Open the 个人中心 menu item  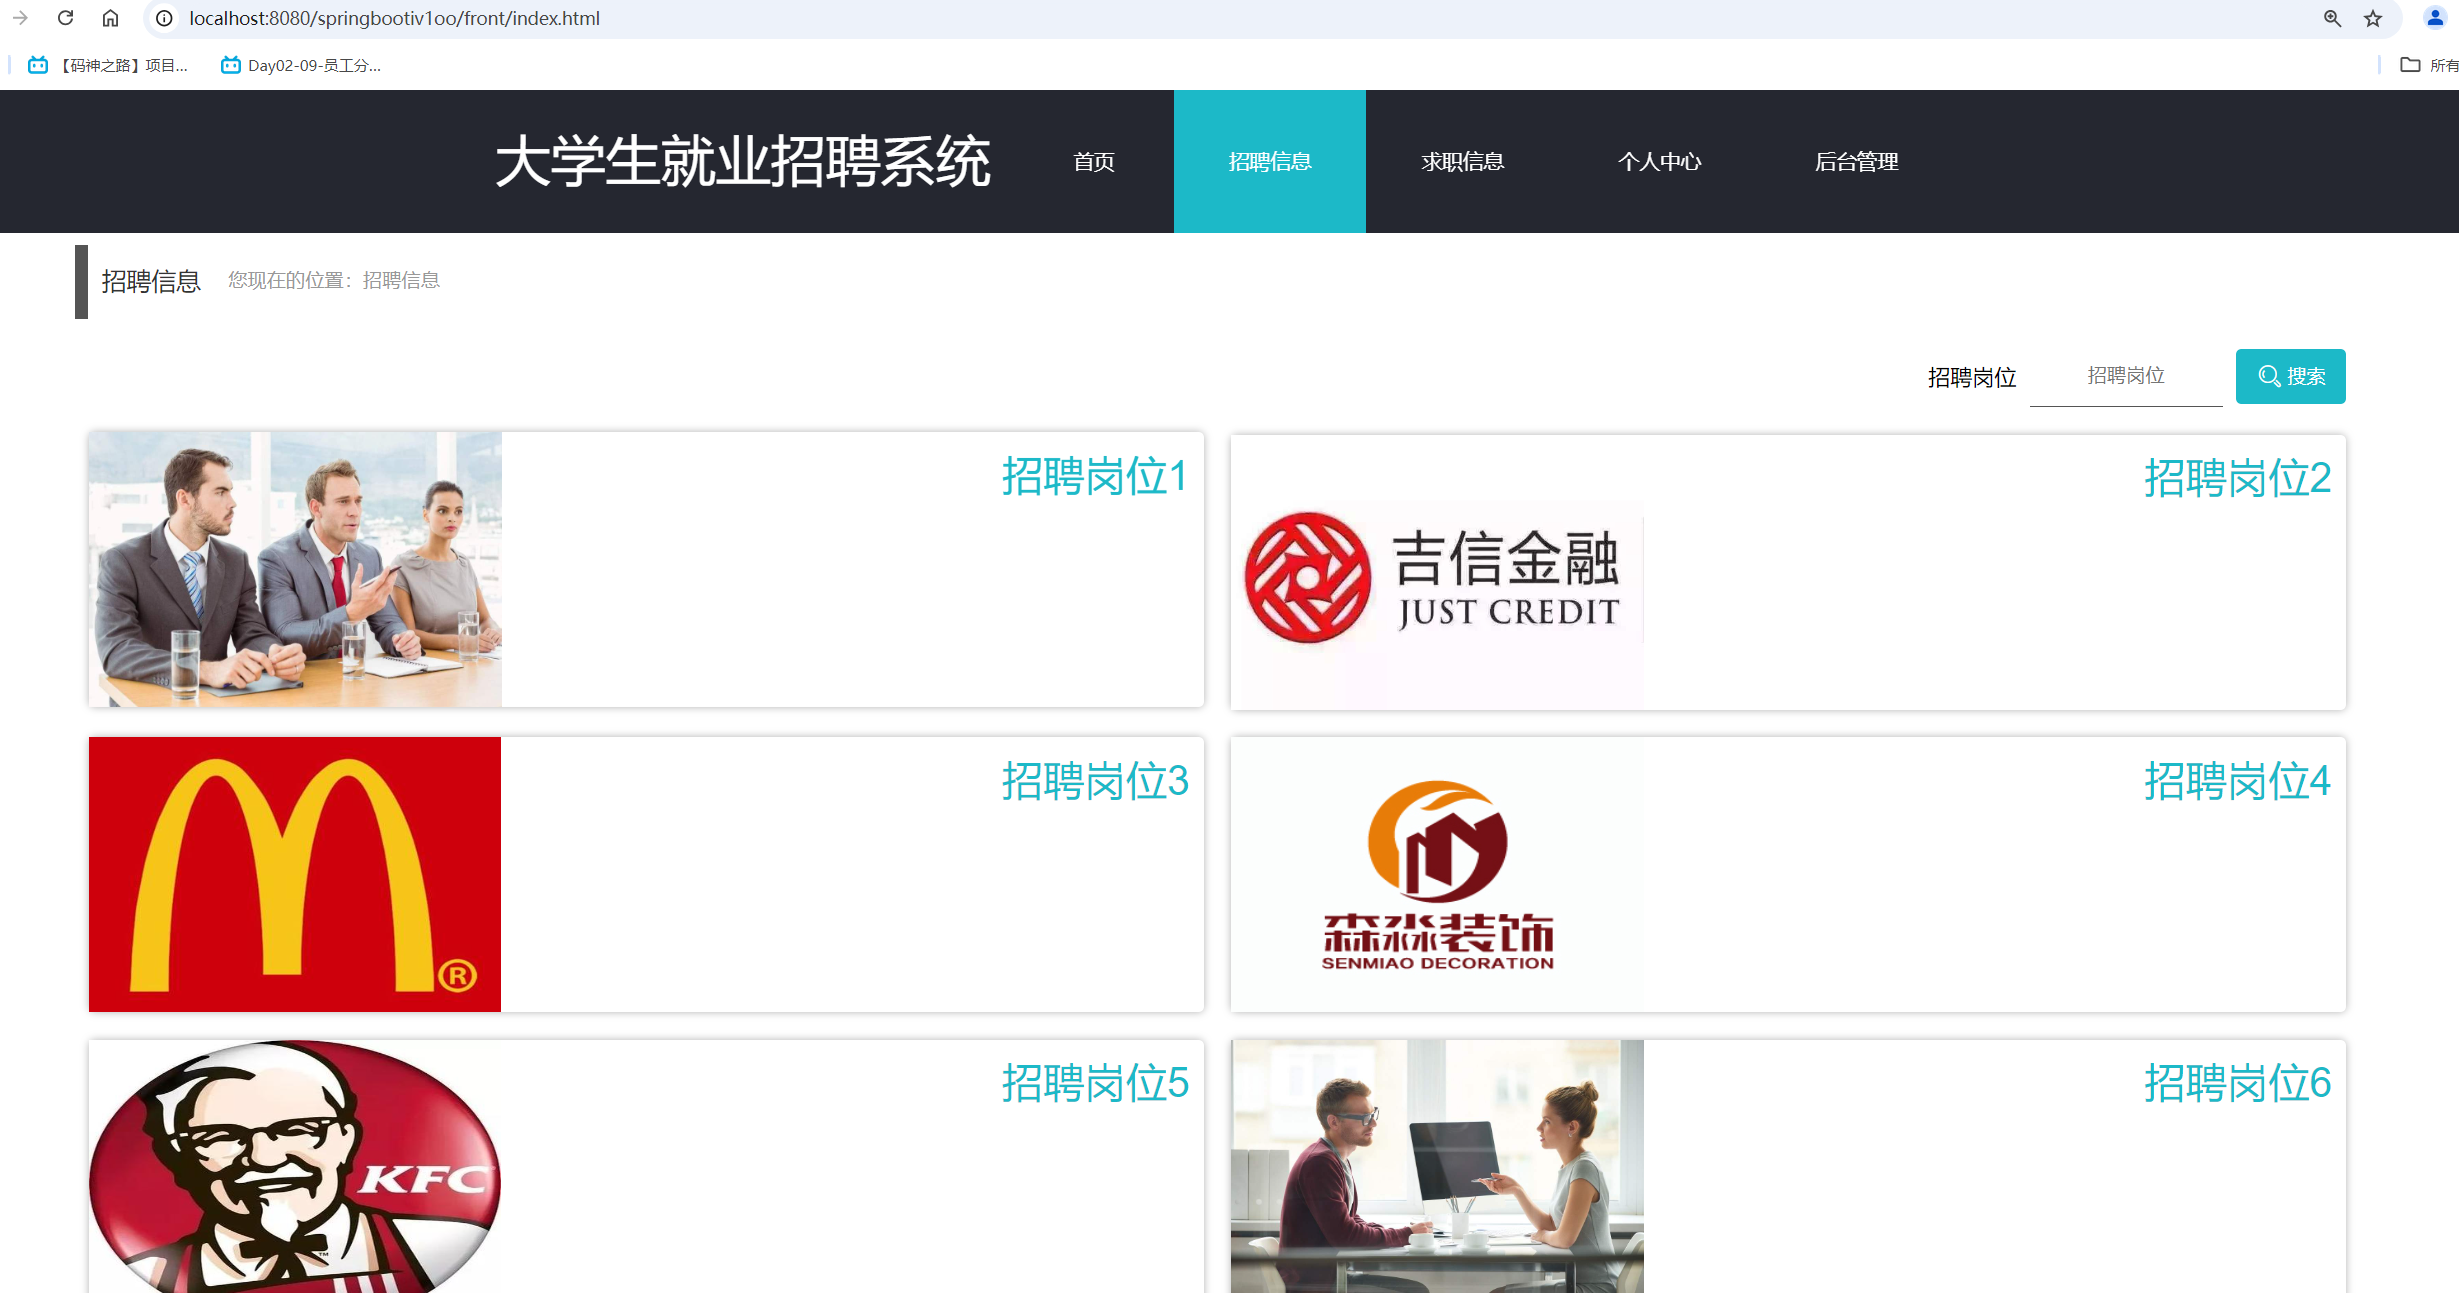point(1660,161)
